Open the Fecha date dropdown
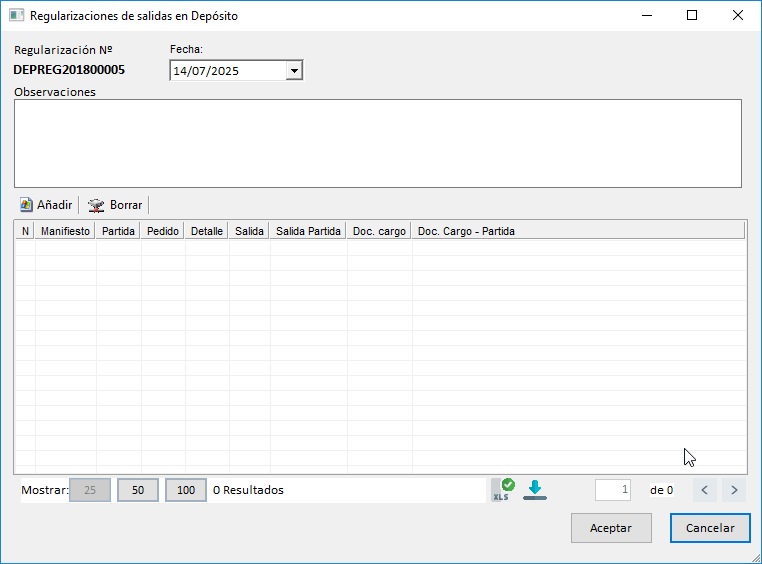This screenshot has width=762, height=564. (x=293, y=71)
